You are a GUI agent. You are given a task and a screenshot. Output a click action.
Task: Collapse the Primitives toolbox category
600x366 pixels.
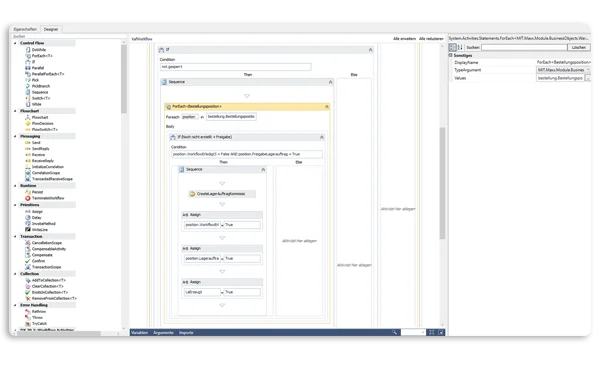15,205
